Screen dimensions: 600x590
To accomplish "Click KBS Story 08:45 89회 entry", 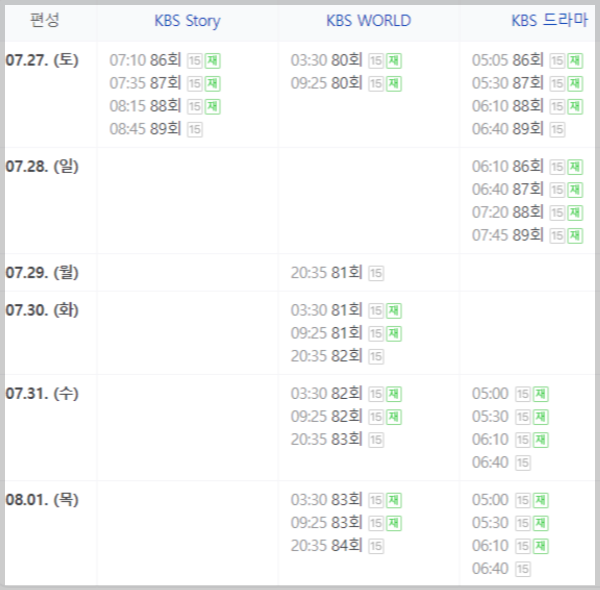I will click(145, 129).
